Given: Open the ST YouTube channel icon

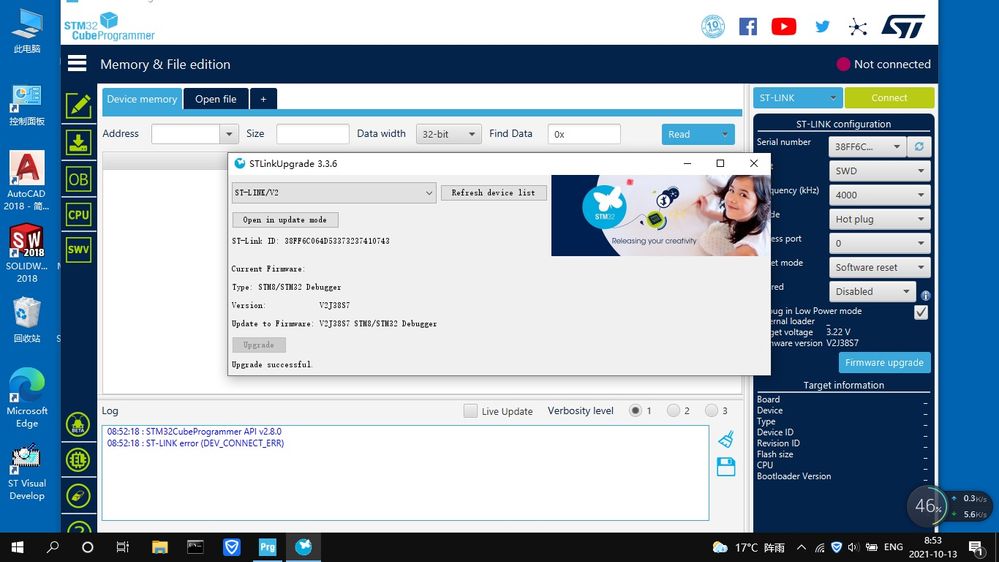Looking at the screenshot, I should tap(784, 26).
